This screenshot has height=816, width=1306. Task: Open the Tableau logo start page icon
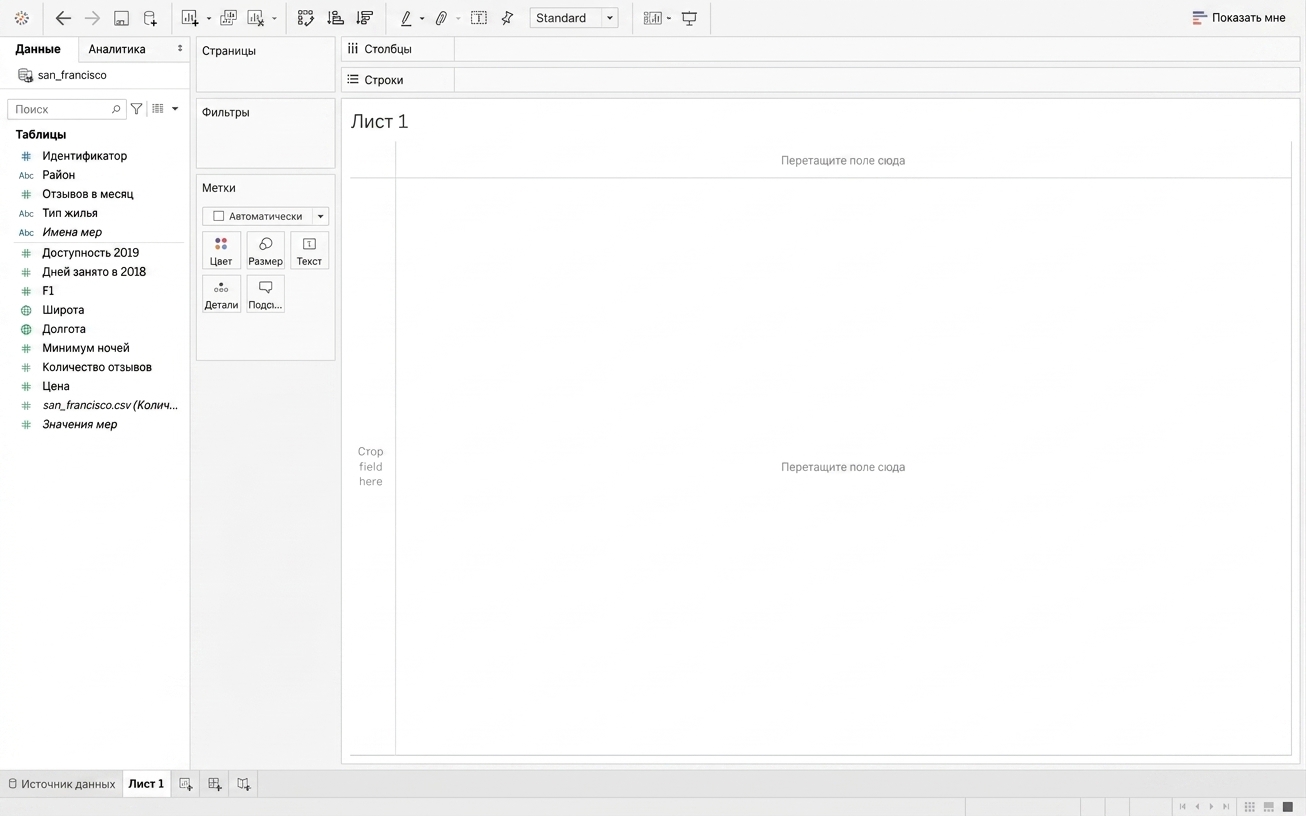coord(21,18)
